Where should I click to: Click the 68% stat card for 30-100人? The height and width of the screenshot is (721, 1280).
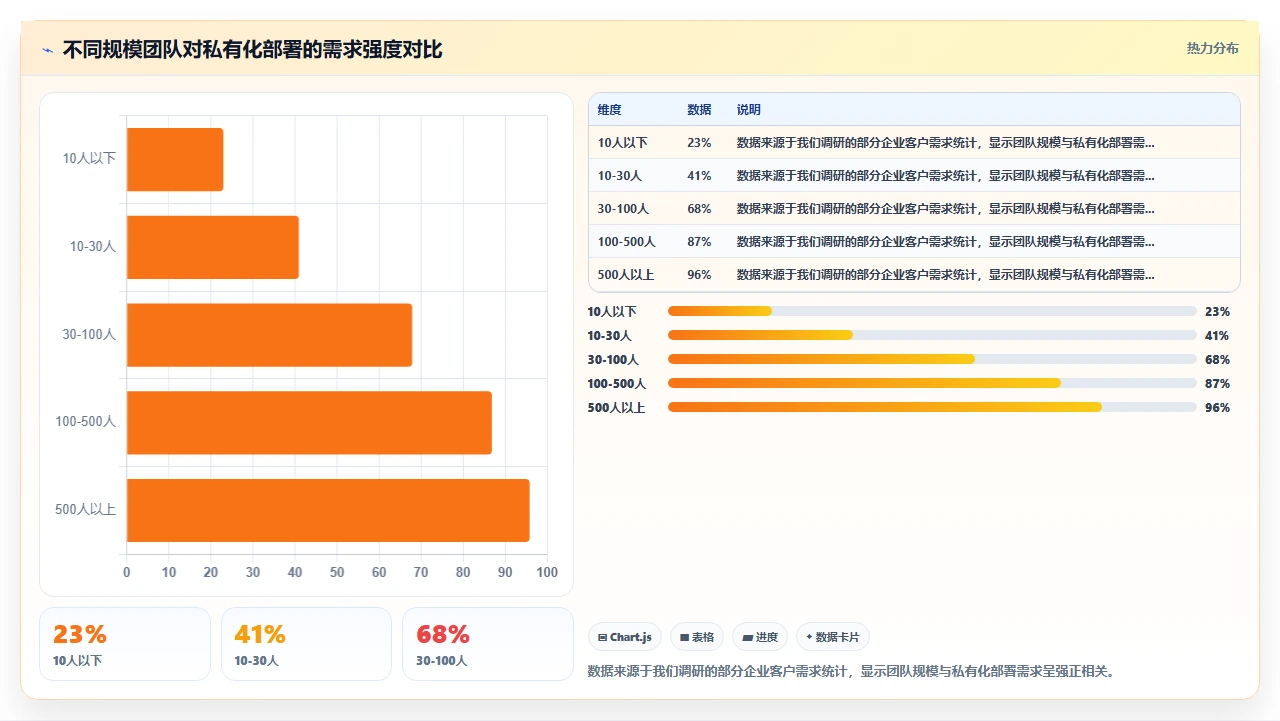tap(488, 644)
